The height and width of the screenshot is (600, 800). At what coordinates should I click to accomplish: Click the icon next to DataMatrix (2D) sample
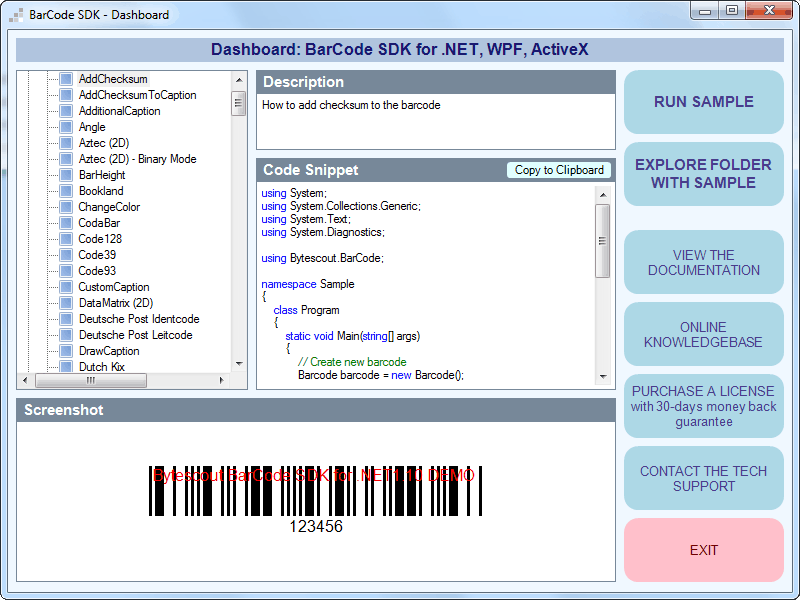coord(66,303)
